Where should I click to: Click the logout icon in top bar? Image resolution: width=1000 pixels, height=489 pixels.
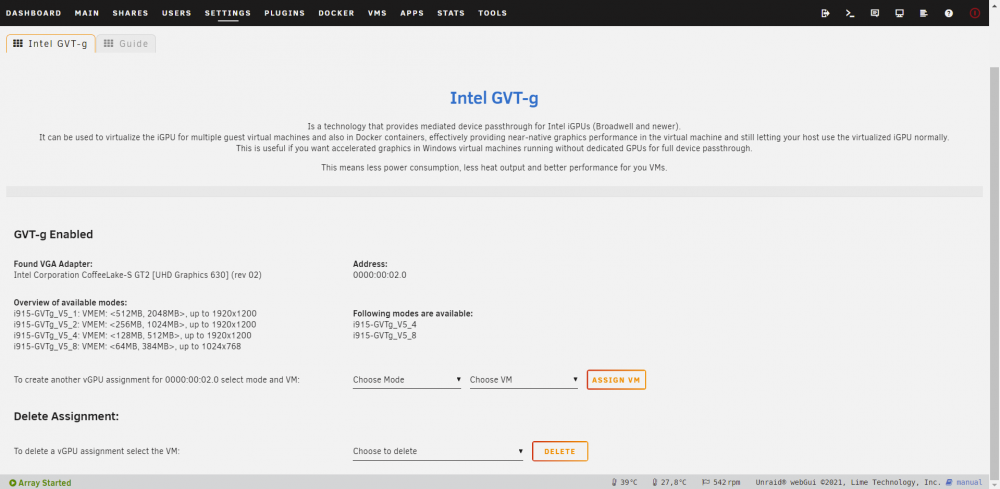(x=825, y=13)
